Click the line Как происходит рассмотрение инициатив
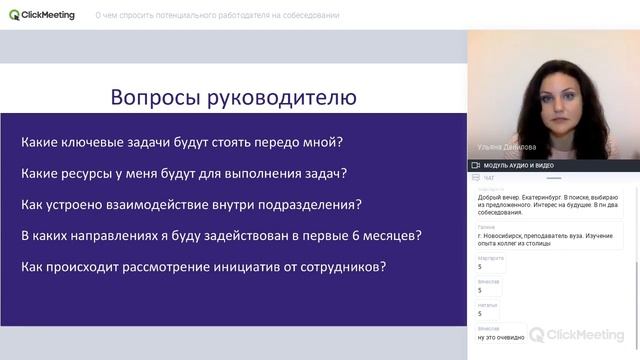This screenshot has height=360, width=640. point(203,267)
